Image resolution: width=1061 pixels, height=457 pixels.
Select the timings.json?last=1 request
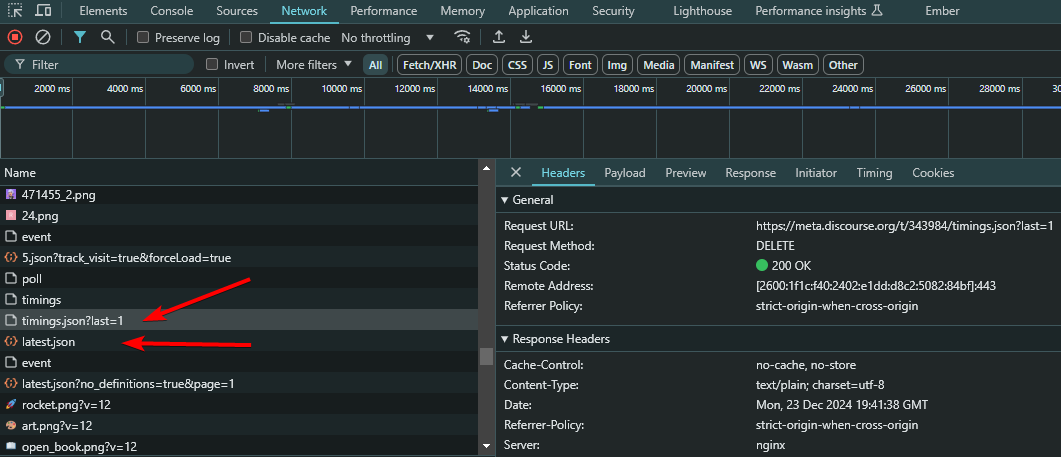239,320
